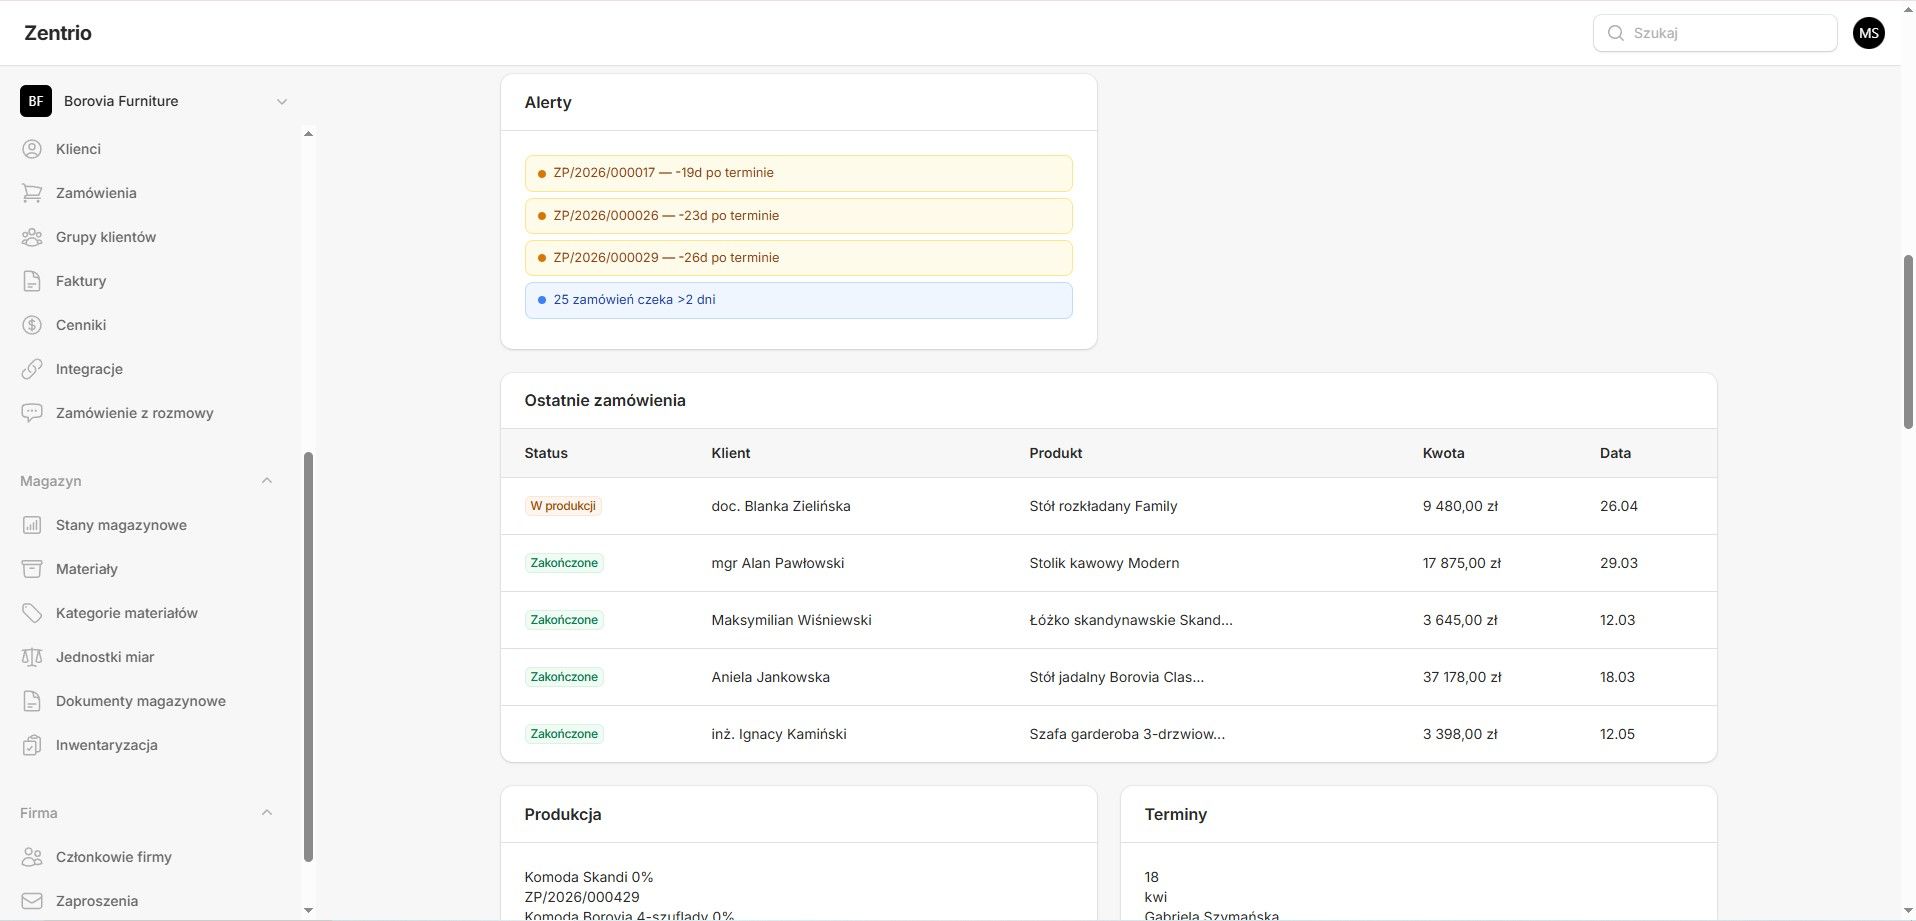Click the Zamówienie z rozmowy chat icon

[32, 413]
